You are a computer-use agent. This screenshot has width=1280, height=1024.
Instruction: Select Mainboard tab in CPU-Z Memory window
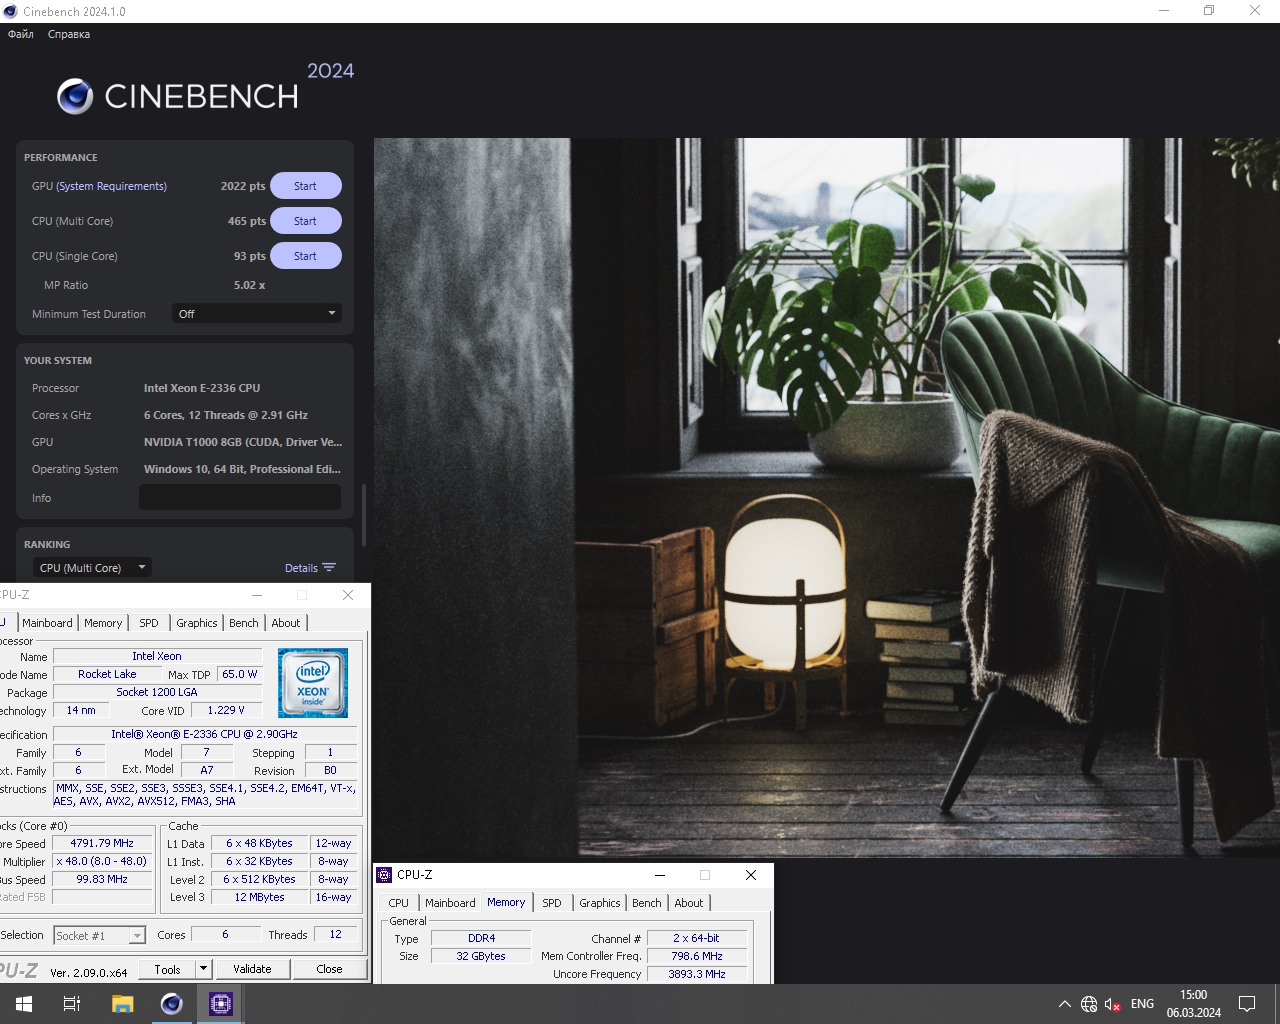click(x=450, y=903)
